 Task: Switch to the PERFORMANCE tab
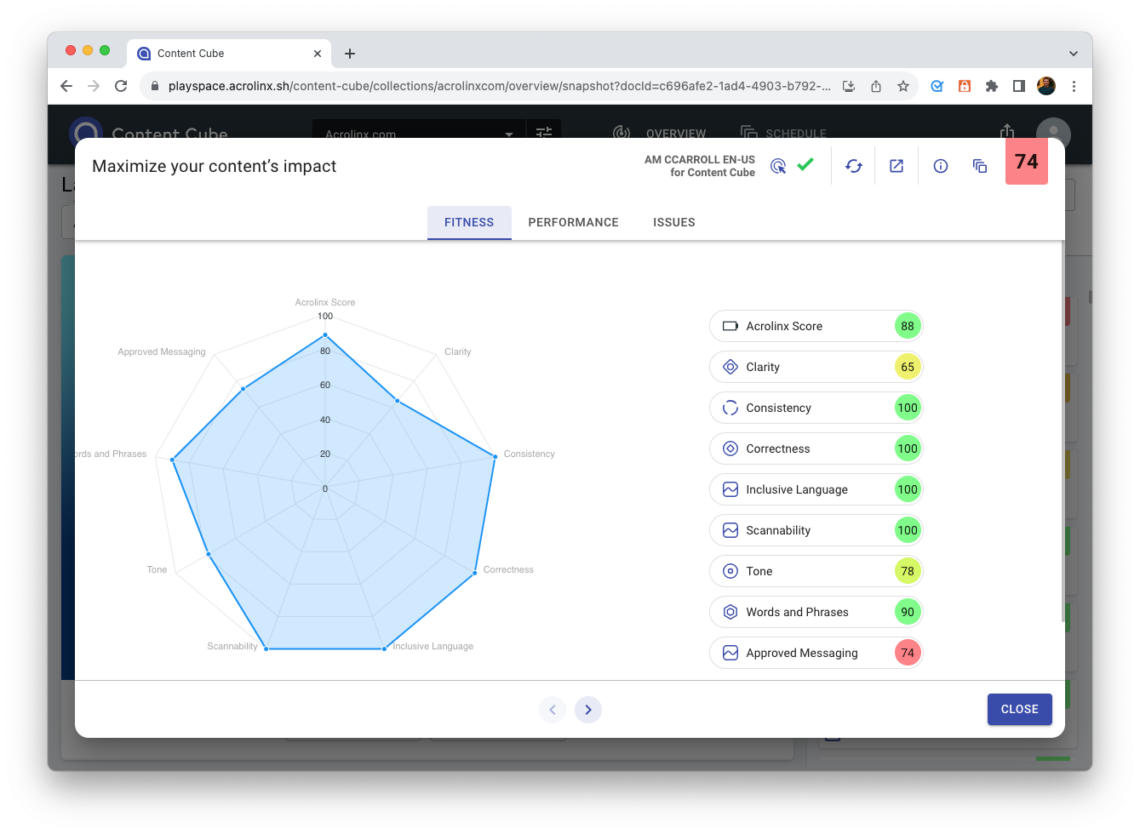(573, 222)
